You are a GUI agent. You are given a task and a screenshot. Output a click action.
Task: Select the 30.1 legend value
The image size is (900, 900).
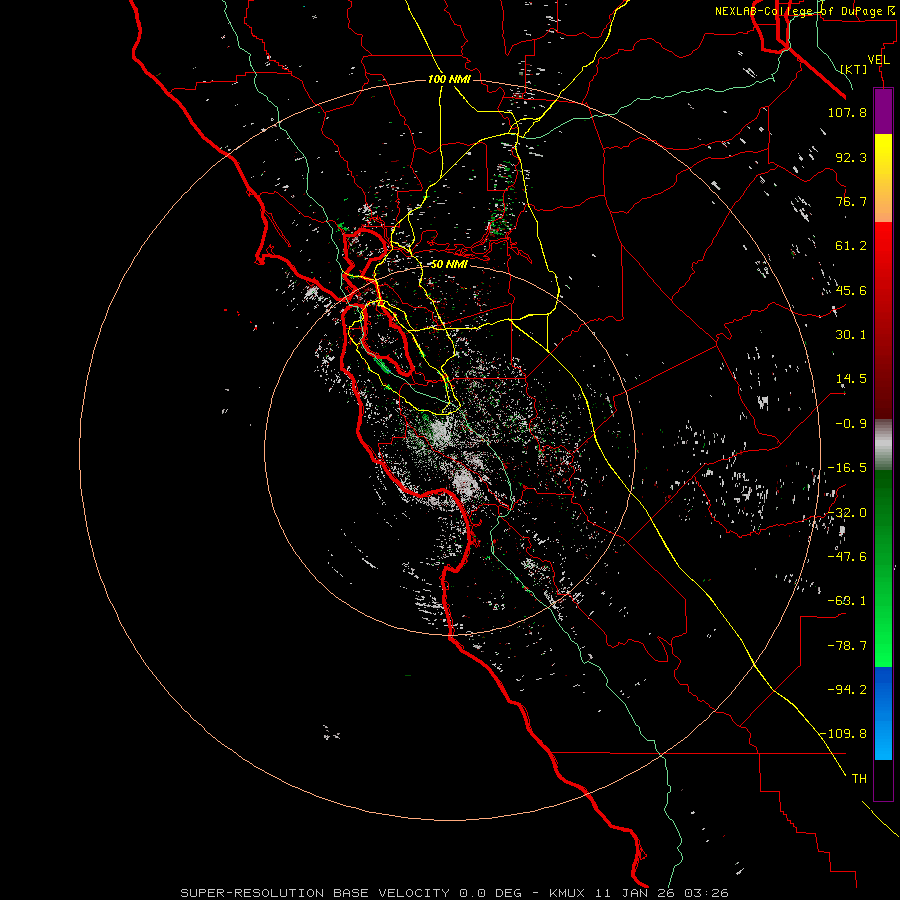click(851, 335)
